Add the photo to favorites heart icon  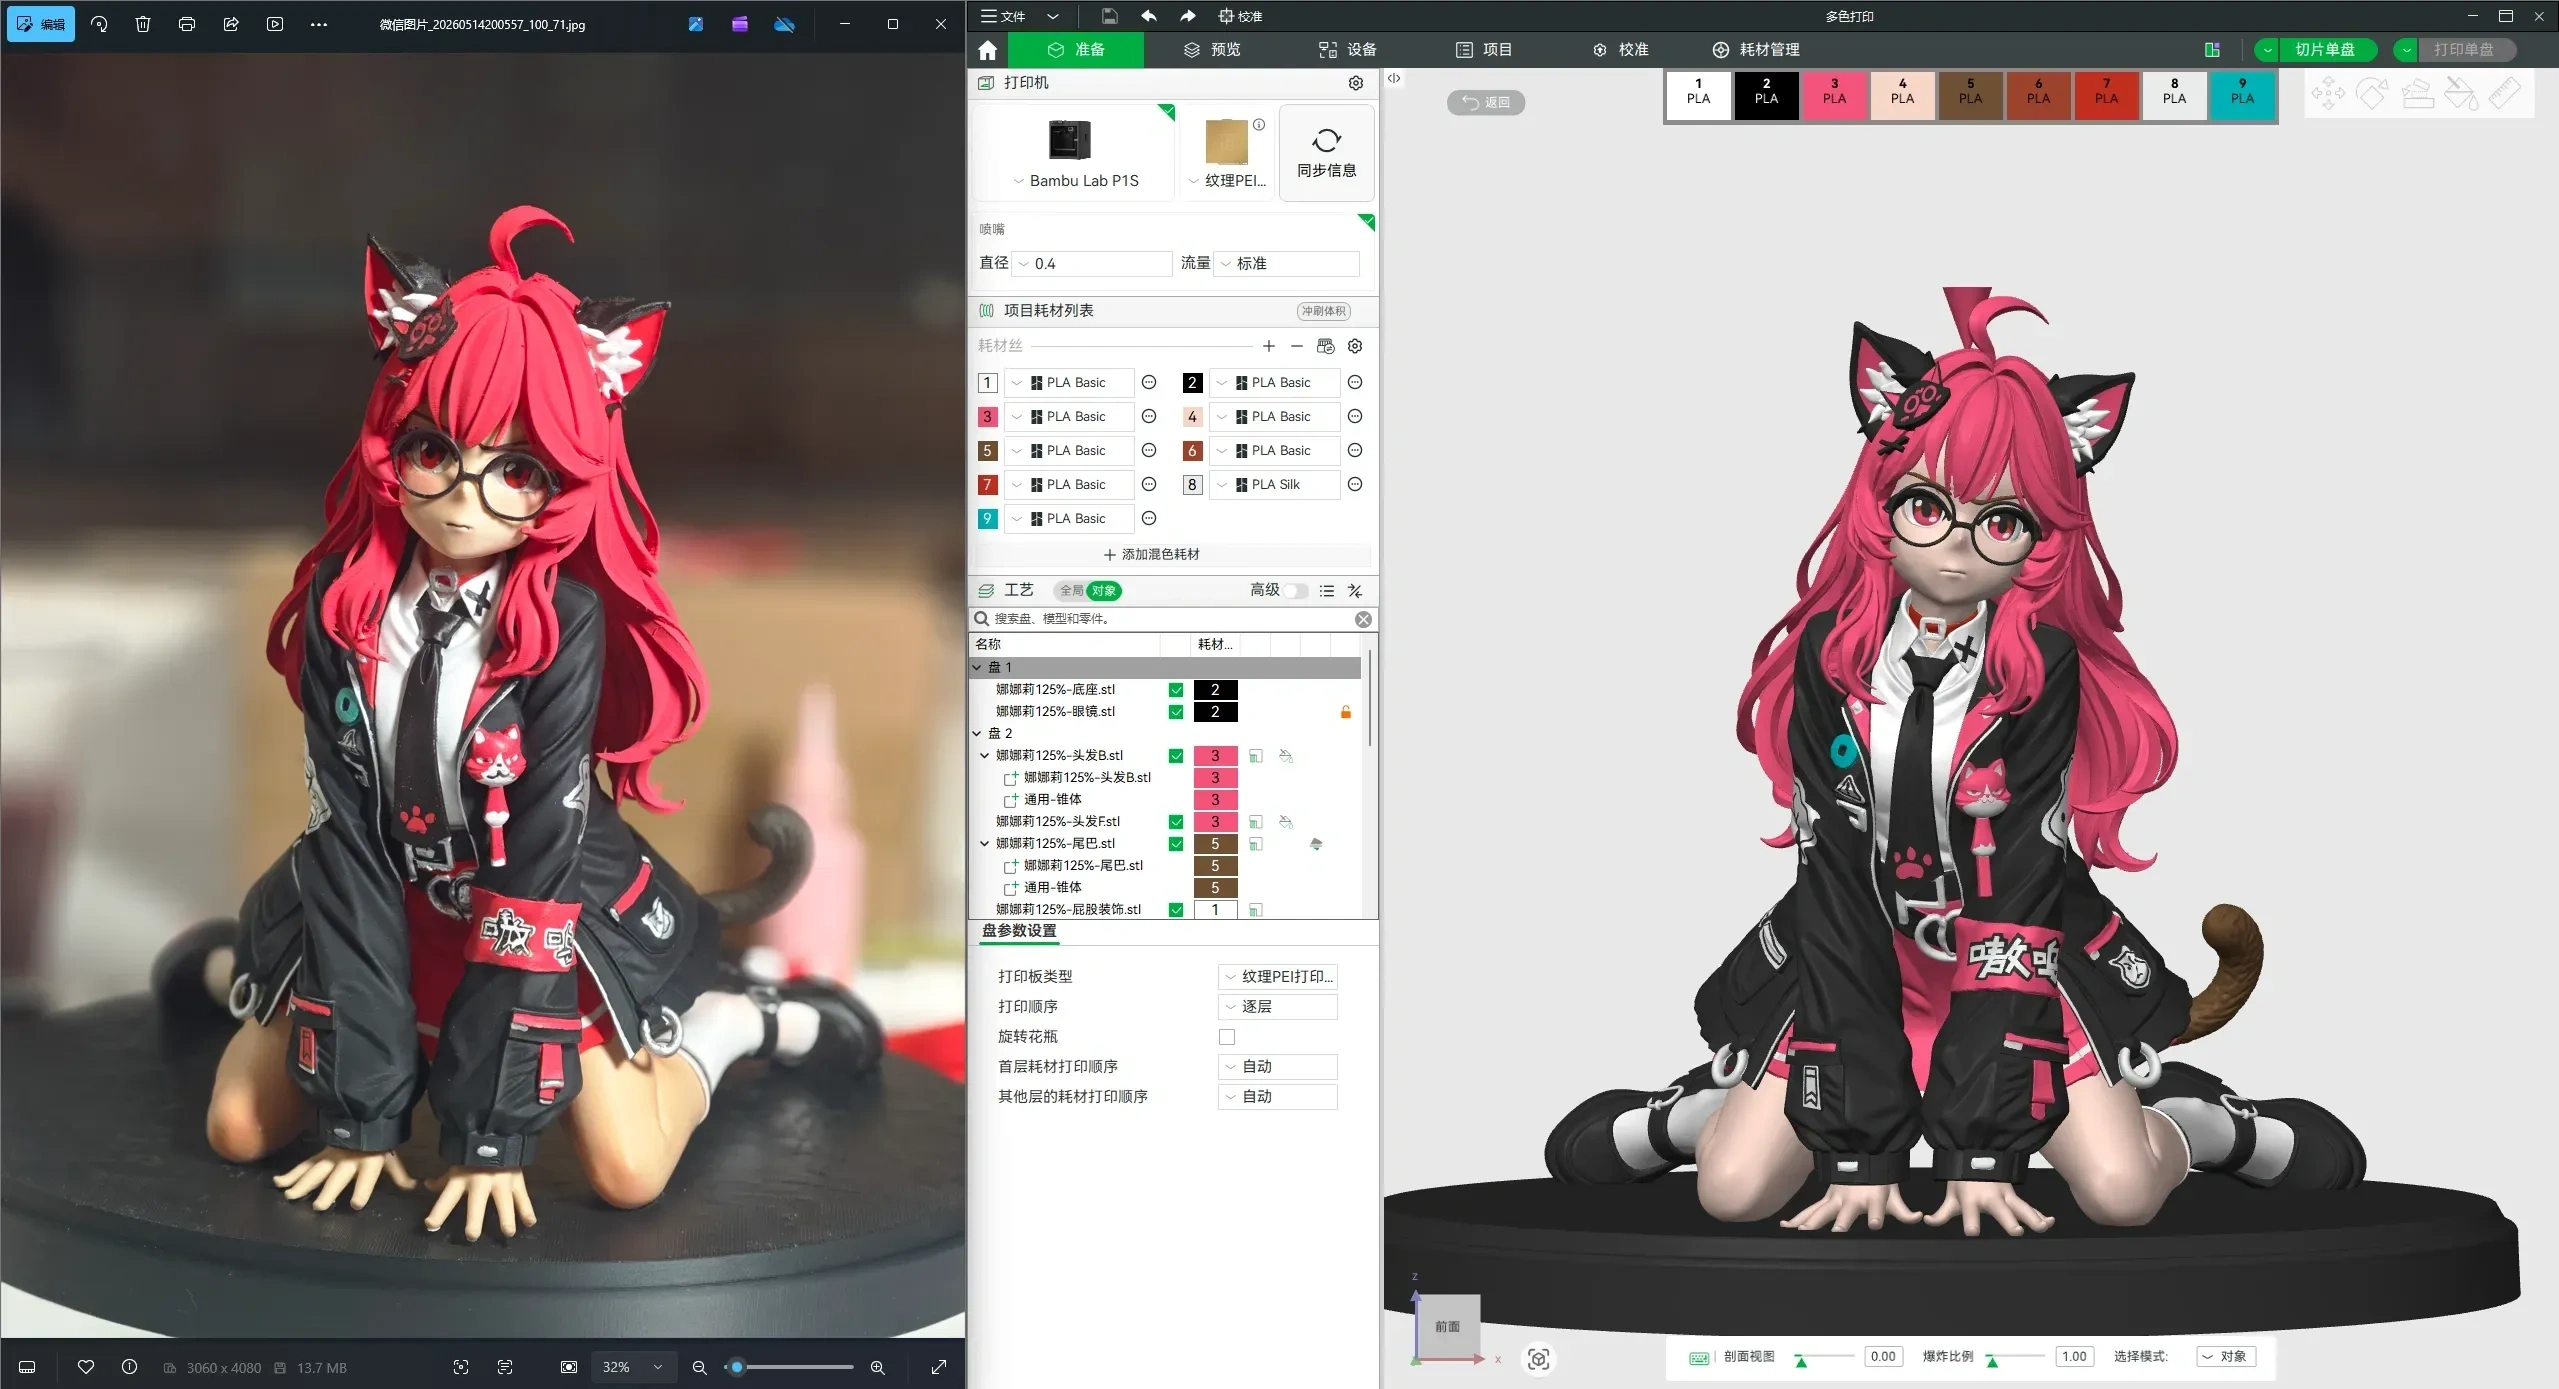[x=86, y=1367]
